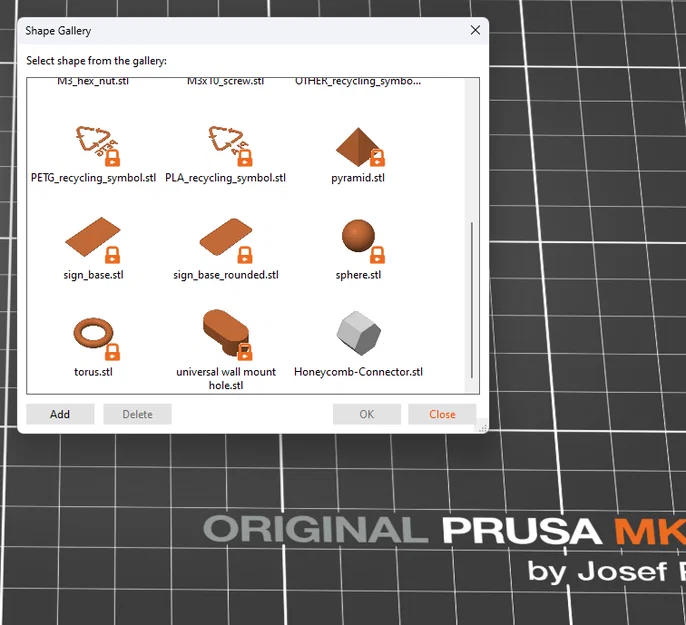Click the sign_base_rounded.stl label
This screenshot has width=686, height=625.
click(x=226, y=275)
